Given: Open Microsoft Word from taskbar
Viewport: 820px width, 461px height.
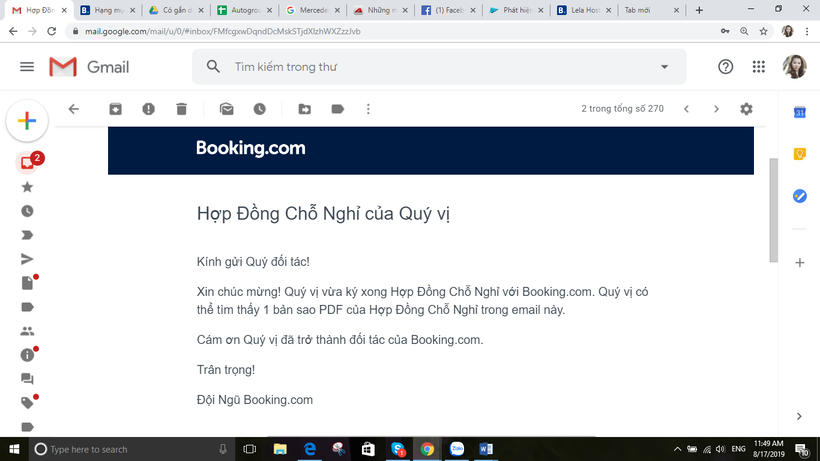Looking at the screenshot, I should [486, 449].
